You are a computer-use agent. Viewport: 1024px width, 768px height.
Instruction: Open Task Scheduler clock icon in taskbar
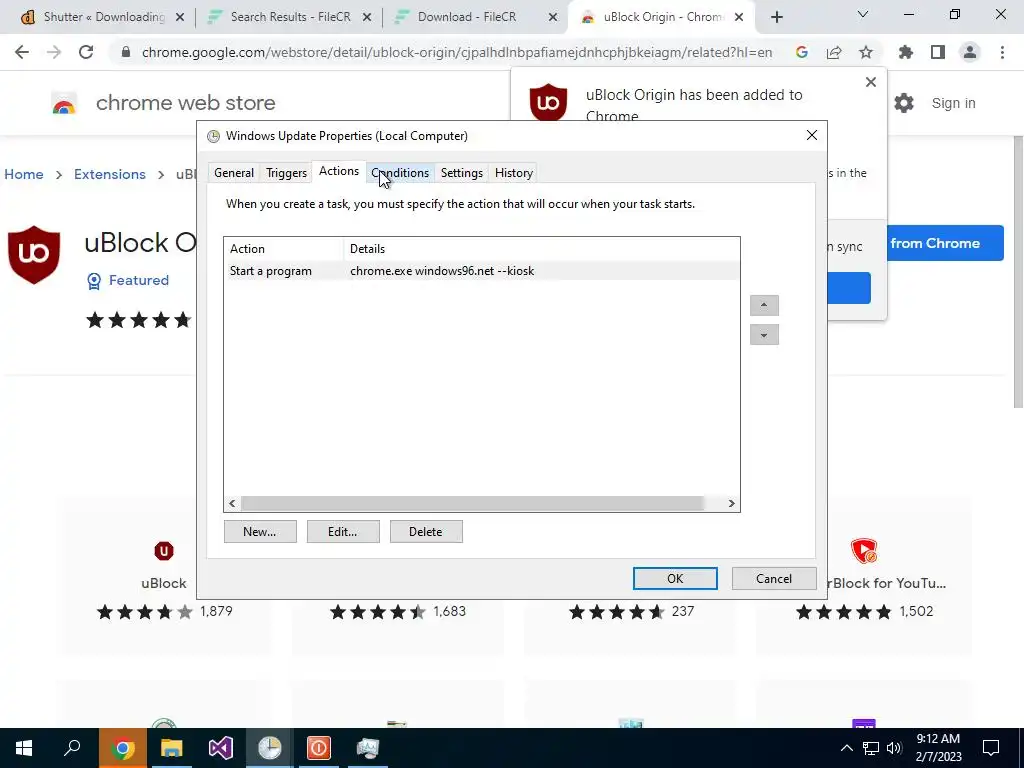pos(269,748)
